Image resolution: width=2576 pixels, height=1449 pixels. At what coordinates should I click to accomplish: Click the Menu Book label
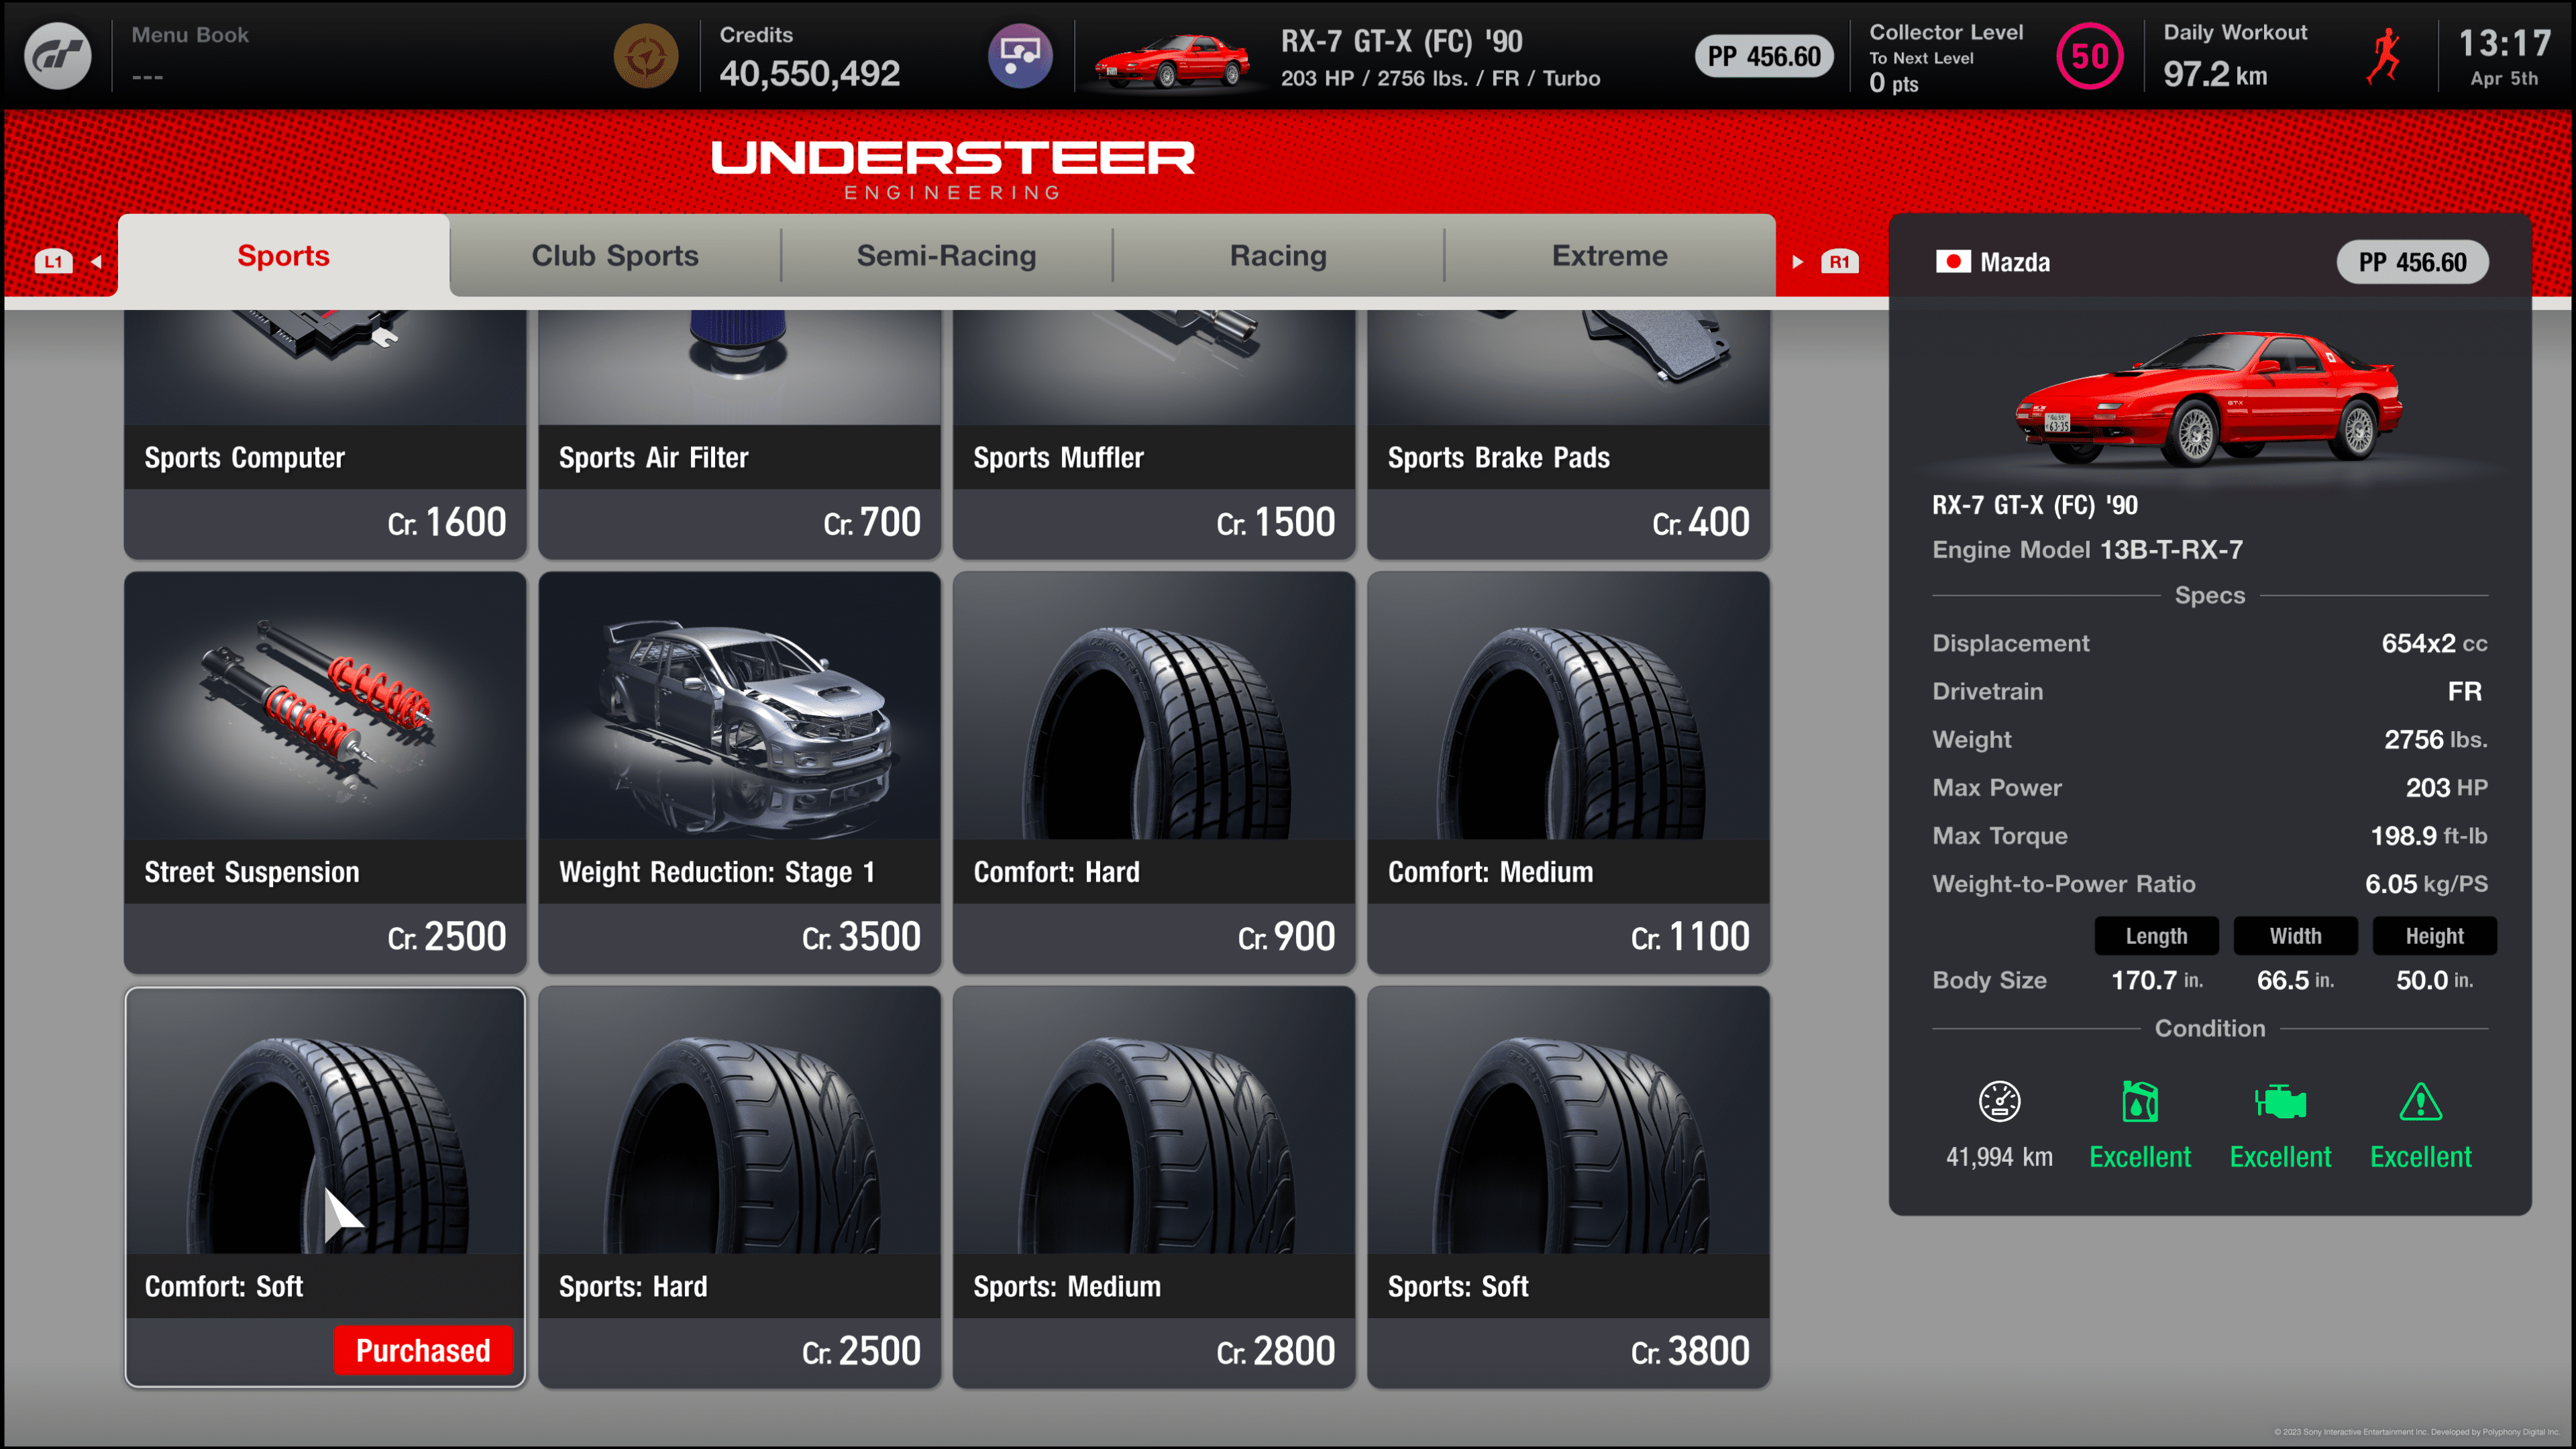[x=190, y=35]
